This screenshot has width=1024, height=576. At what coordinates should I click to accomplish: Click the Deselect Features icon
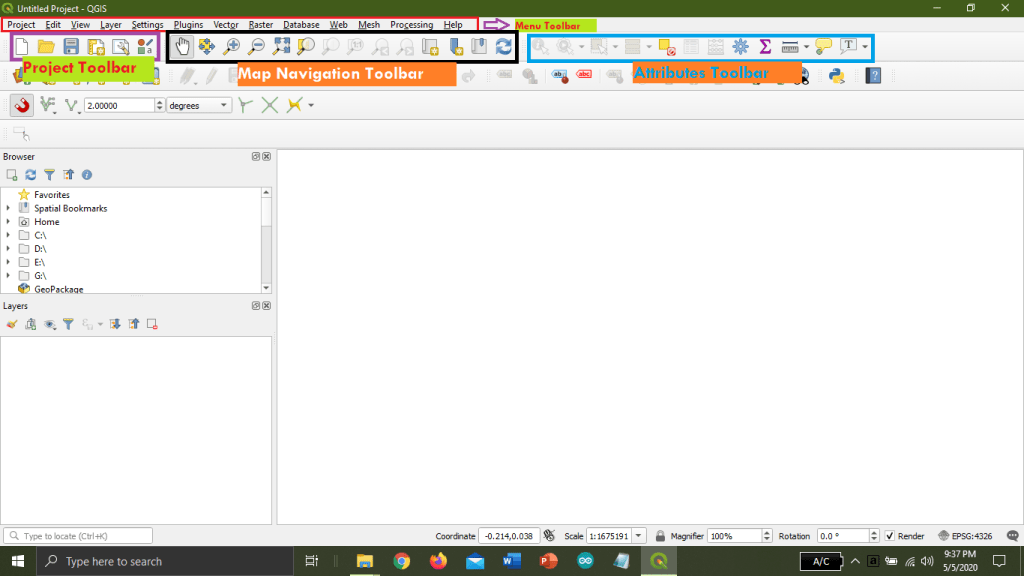tap(667, 47)
